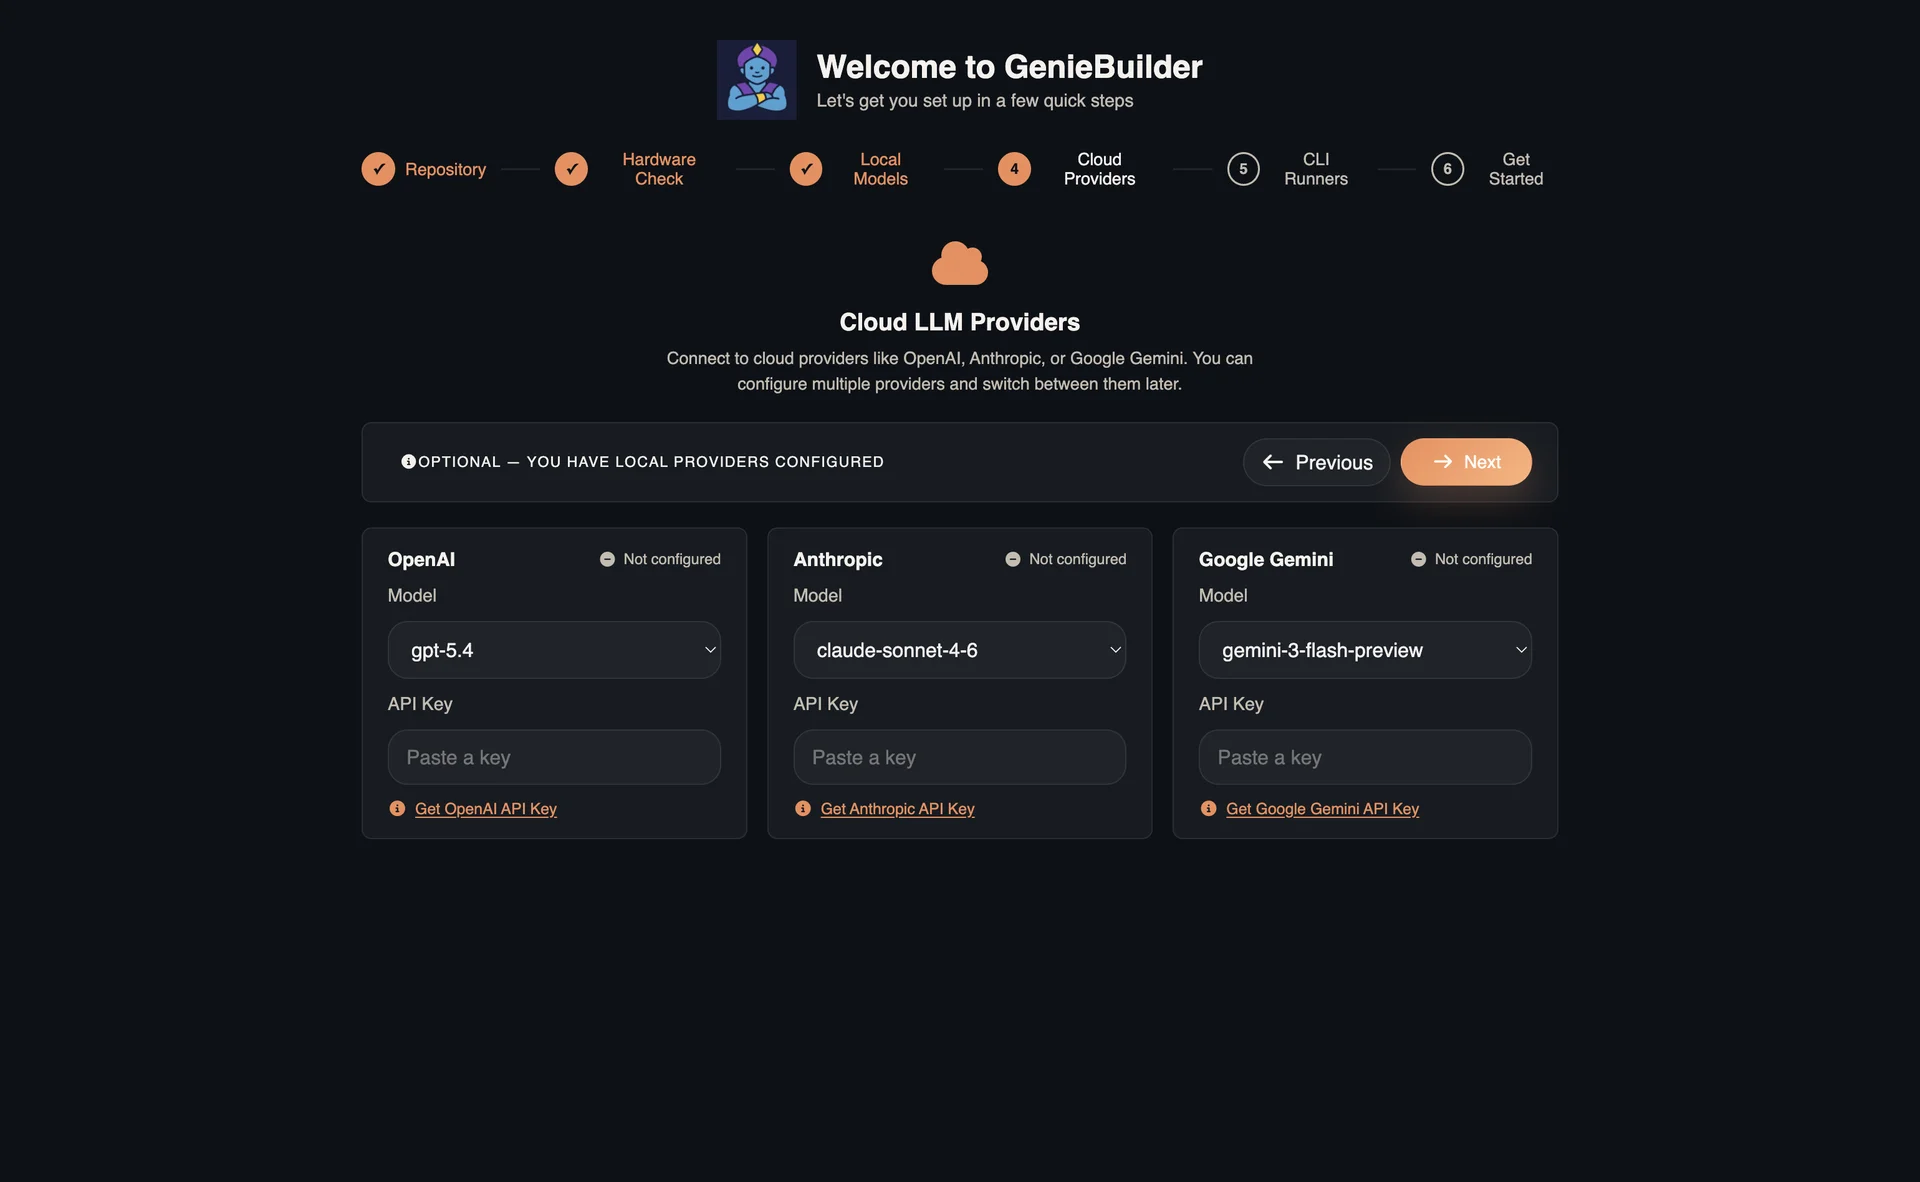Click the Hardware Check step checkmark

pos(571,169)
